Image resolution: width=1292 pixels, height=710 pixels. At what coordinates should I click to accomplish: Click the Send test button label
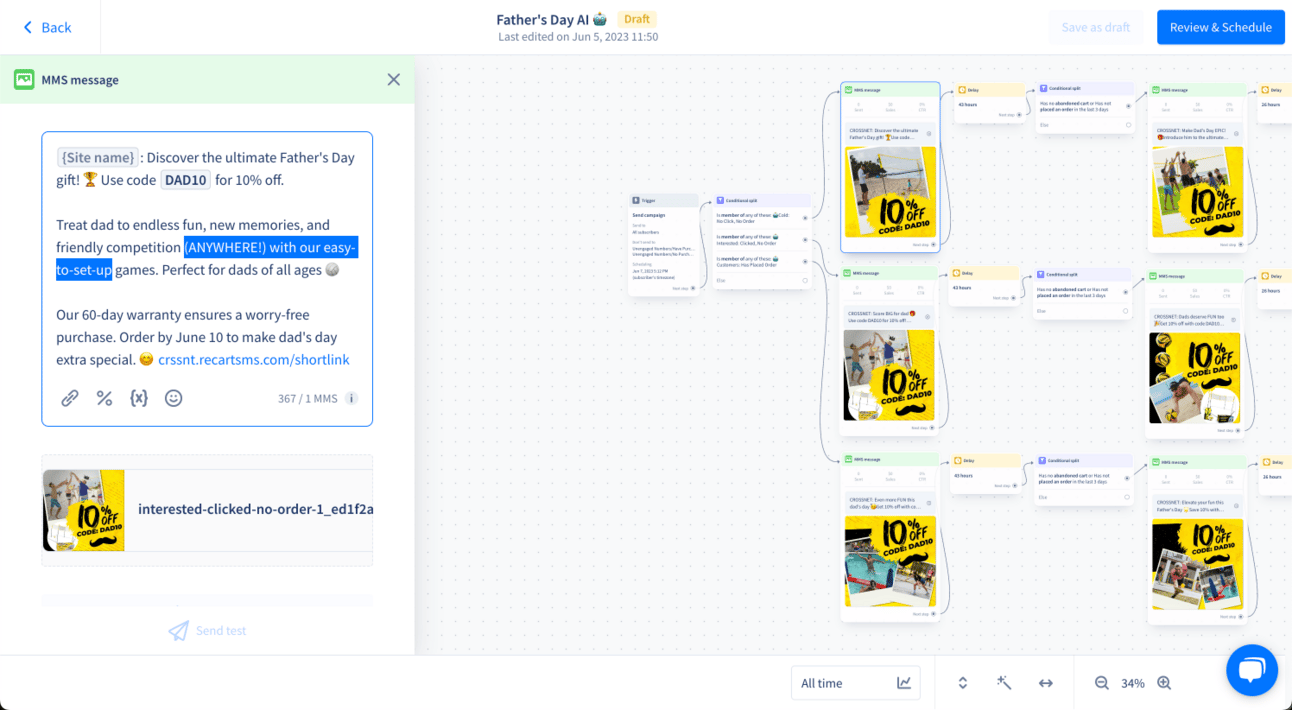coord(221,631)
